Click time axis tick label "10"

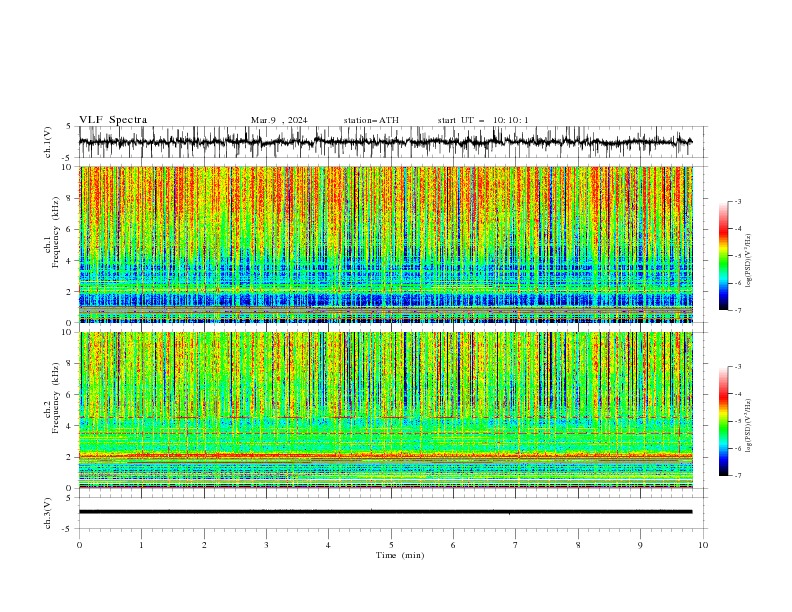pyautogui.click(x=703, y=545)
